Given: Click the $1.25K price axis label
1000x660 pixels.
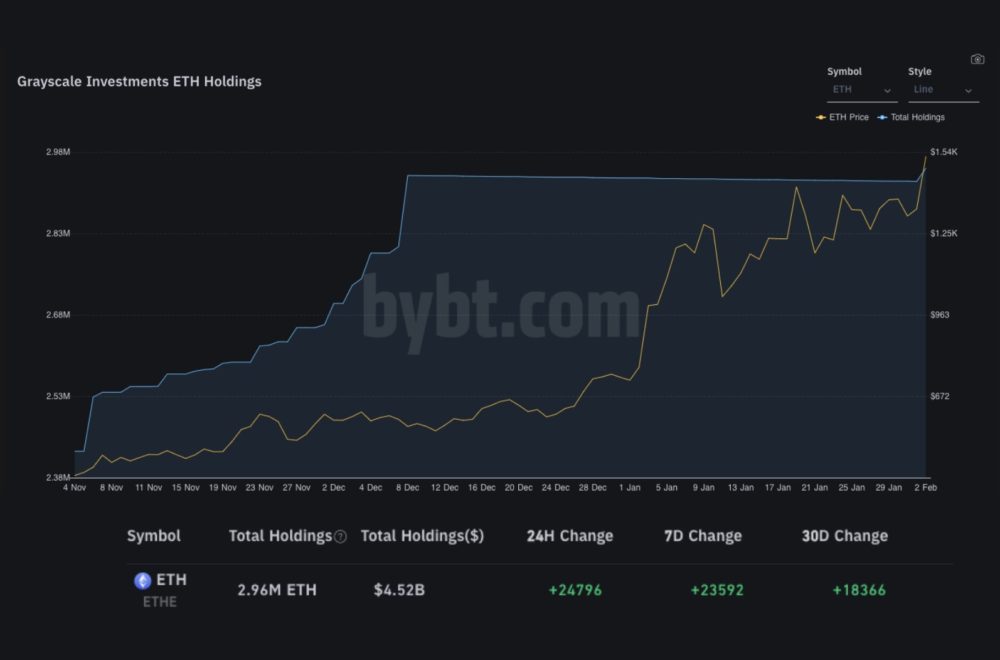Looking at the screenshot, I should point(944,234).
